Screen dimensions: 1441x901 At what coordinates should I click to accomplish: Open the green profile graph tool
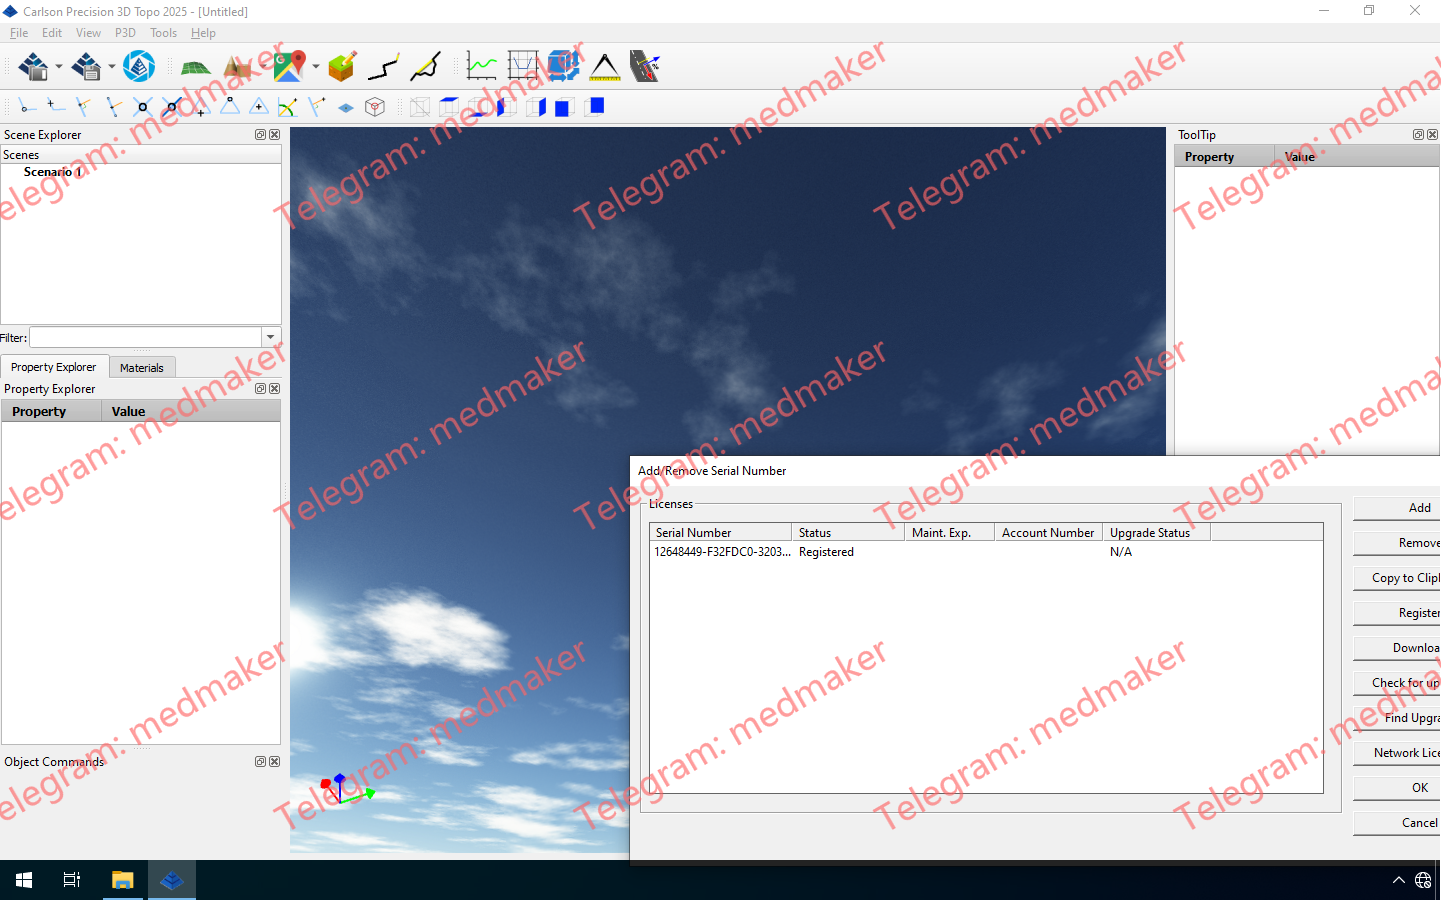pos(481,67)
